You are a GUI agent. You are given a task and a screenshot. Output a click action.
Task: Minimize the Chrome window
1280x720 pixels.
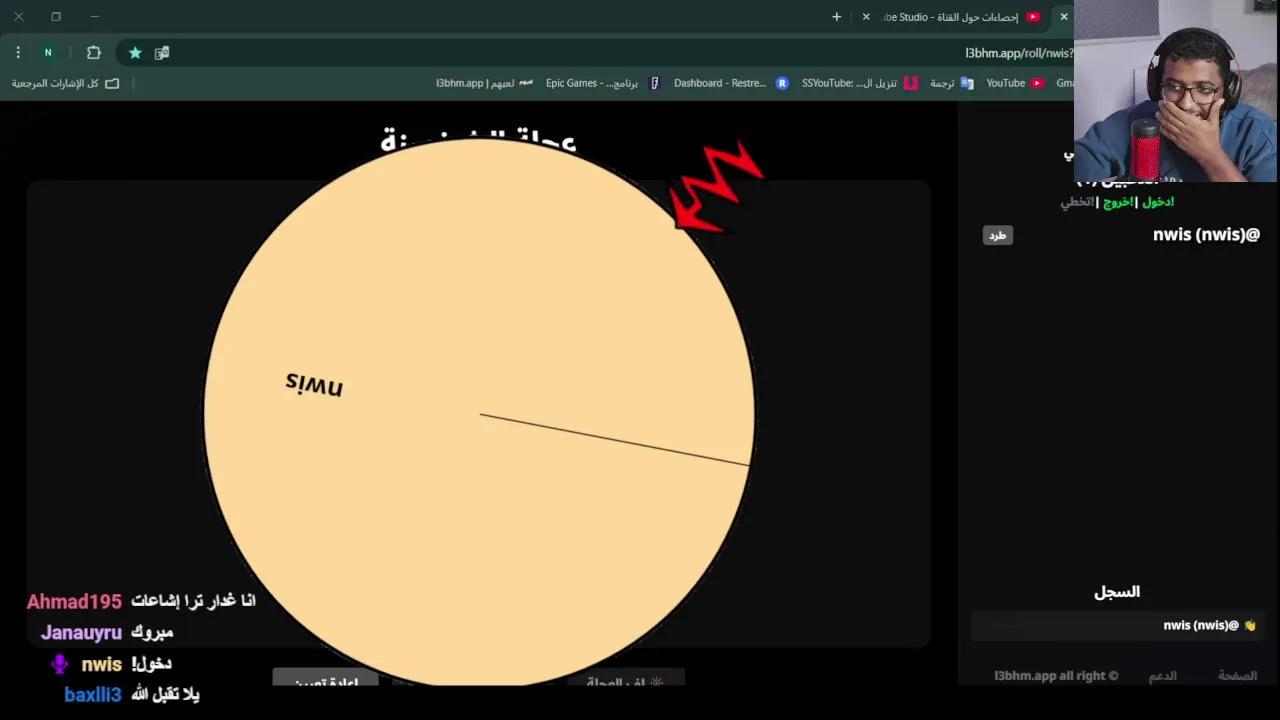point(94,17)
